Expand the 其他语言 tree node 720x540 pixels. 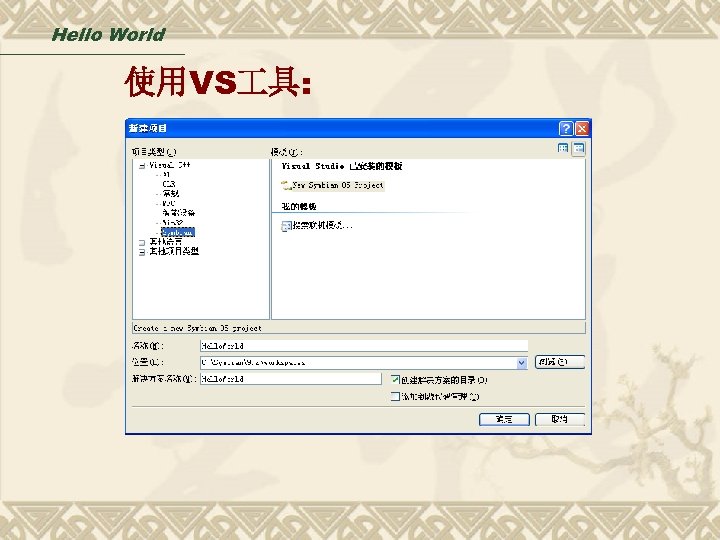[x=142, y=242]
